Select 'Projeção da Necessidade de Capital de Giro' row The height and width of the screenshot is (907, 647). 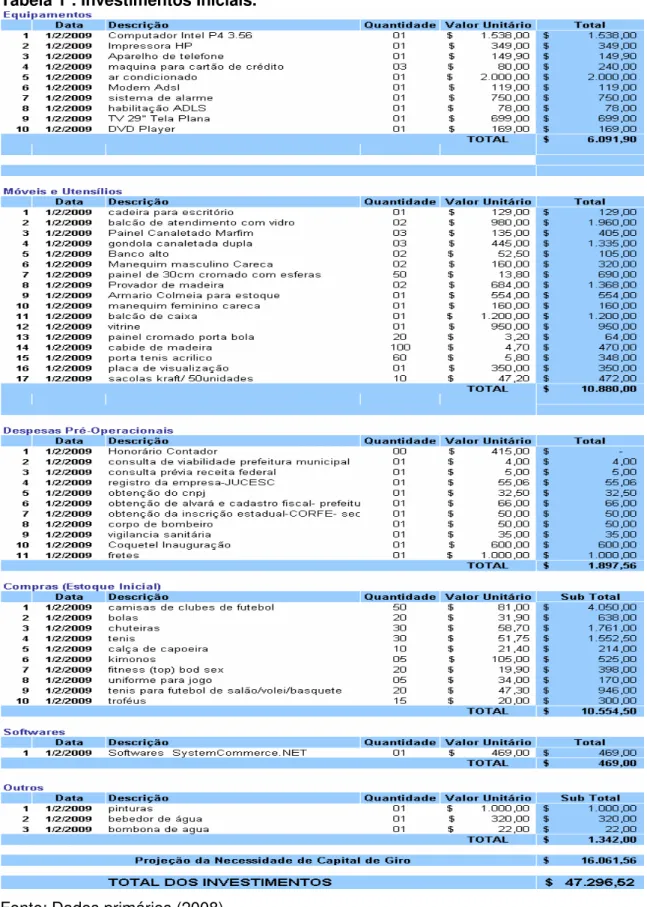323,861
